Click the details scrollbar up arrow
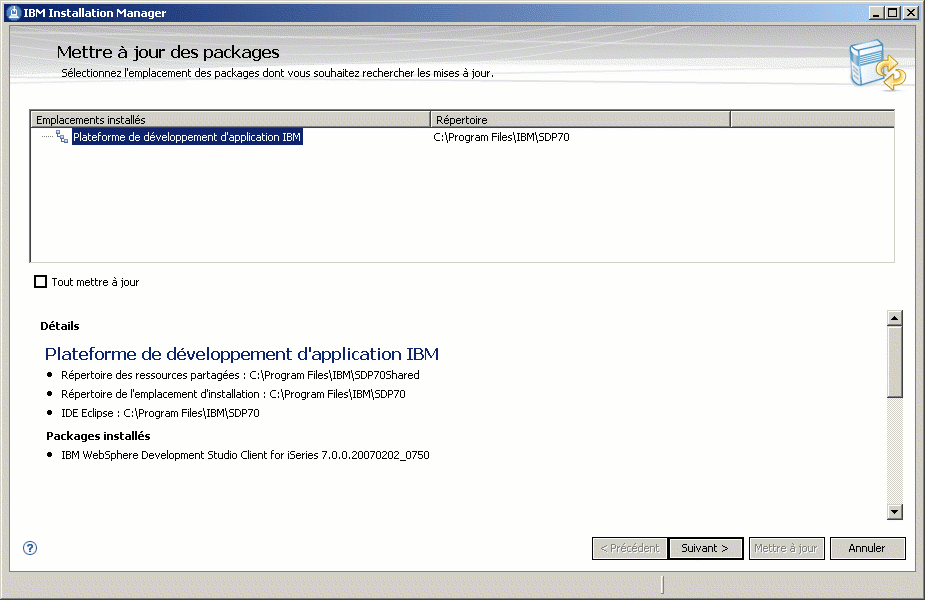This screenshot has width=925, height=600. click(894, 318)
